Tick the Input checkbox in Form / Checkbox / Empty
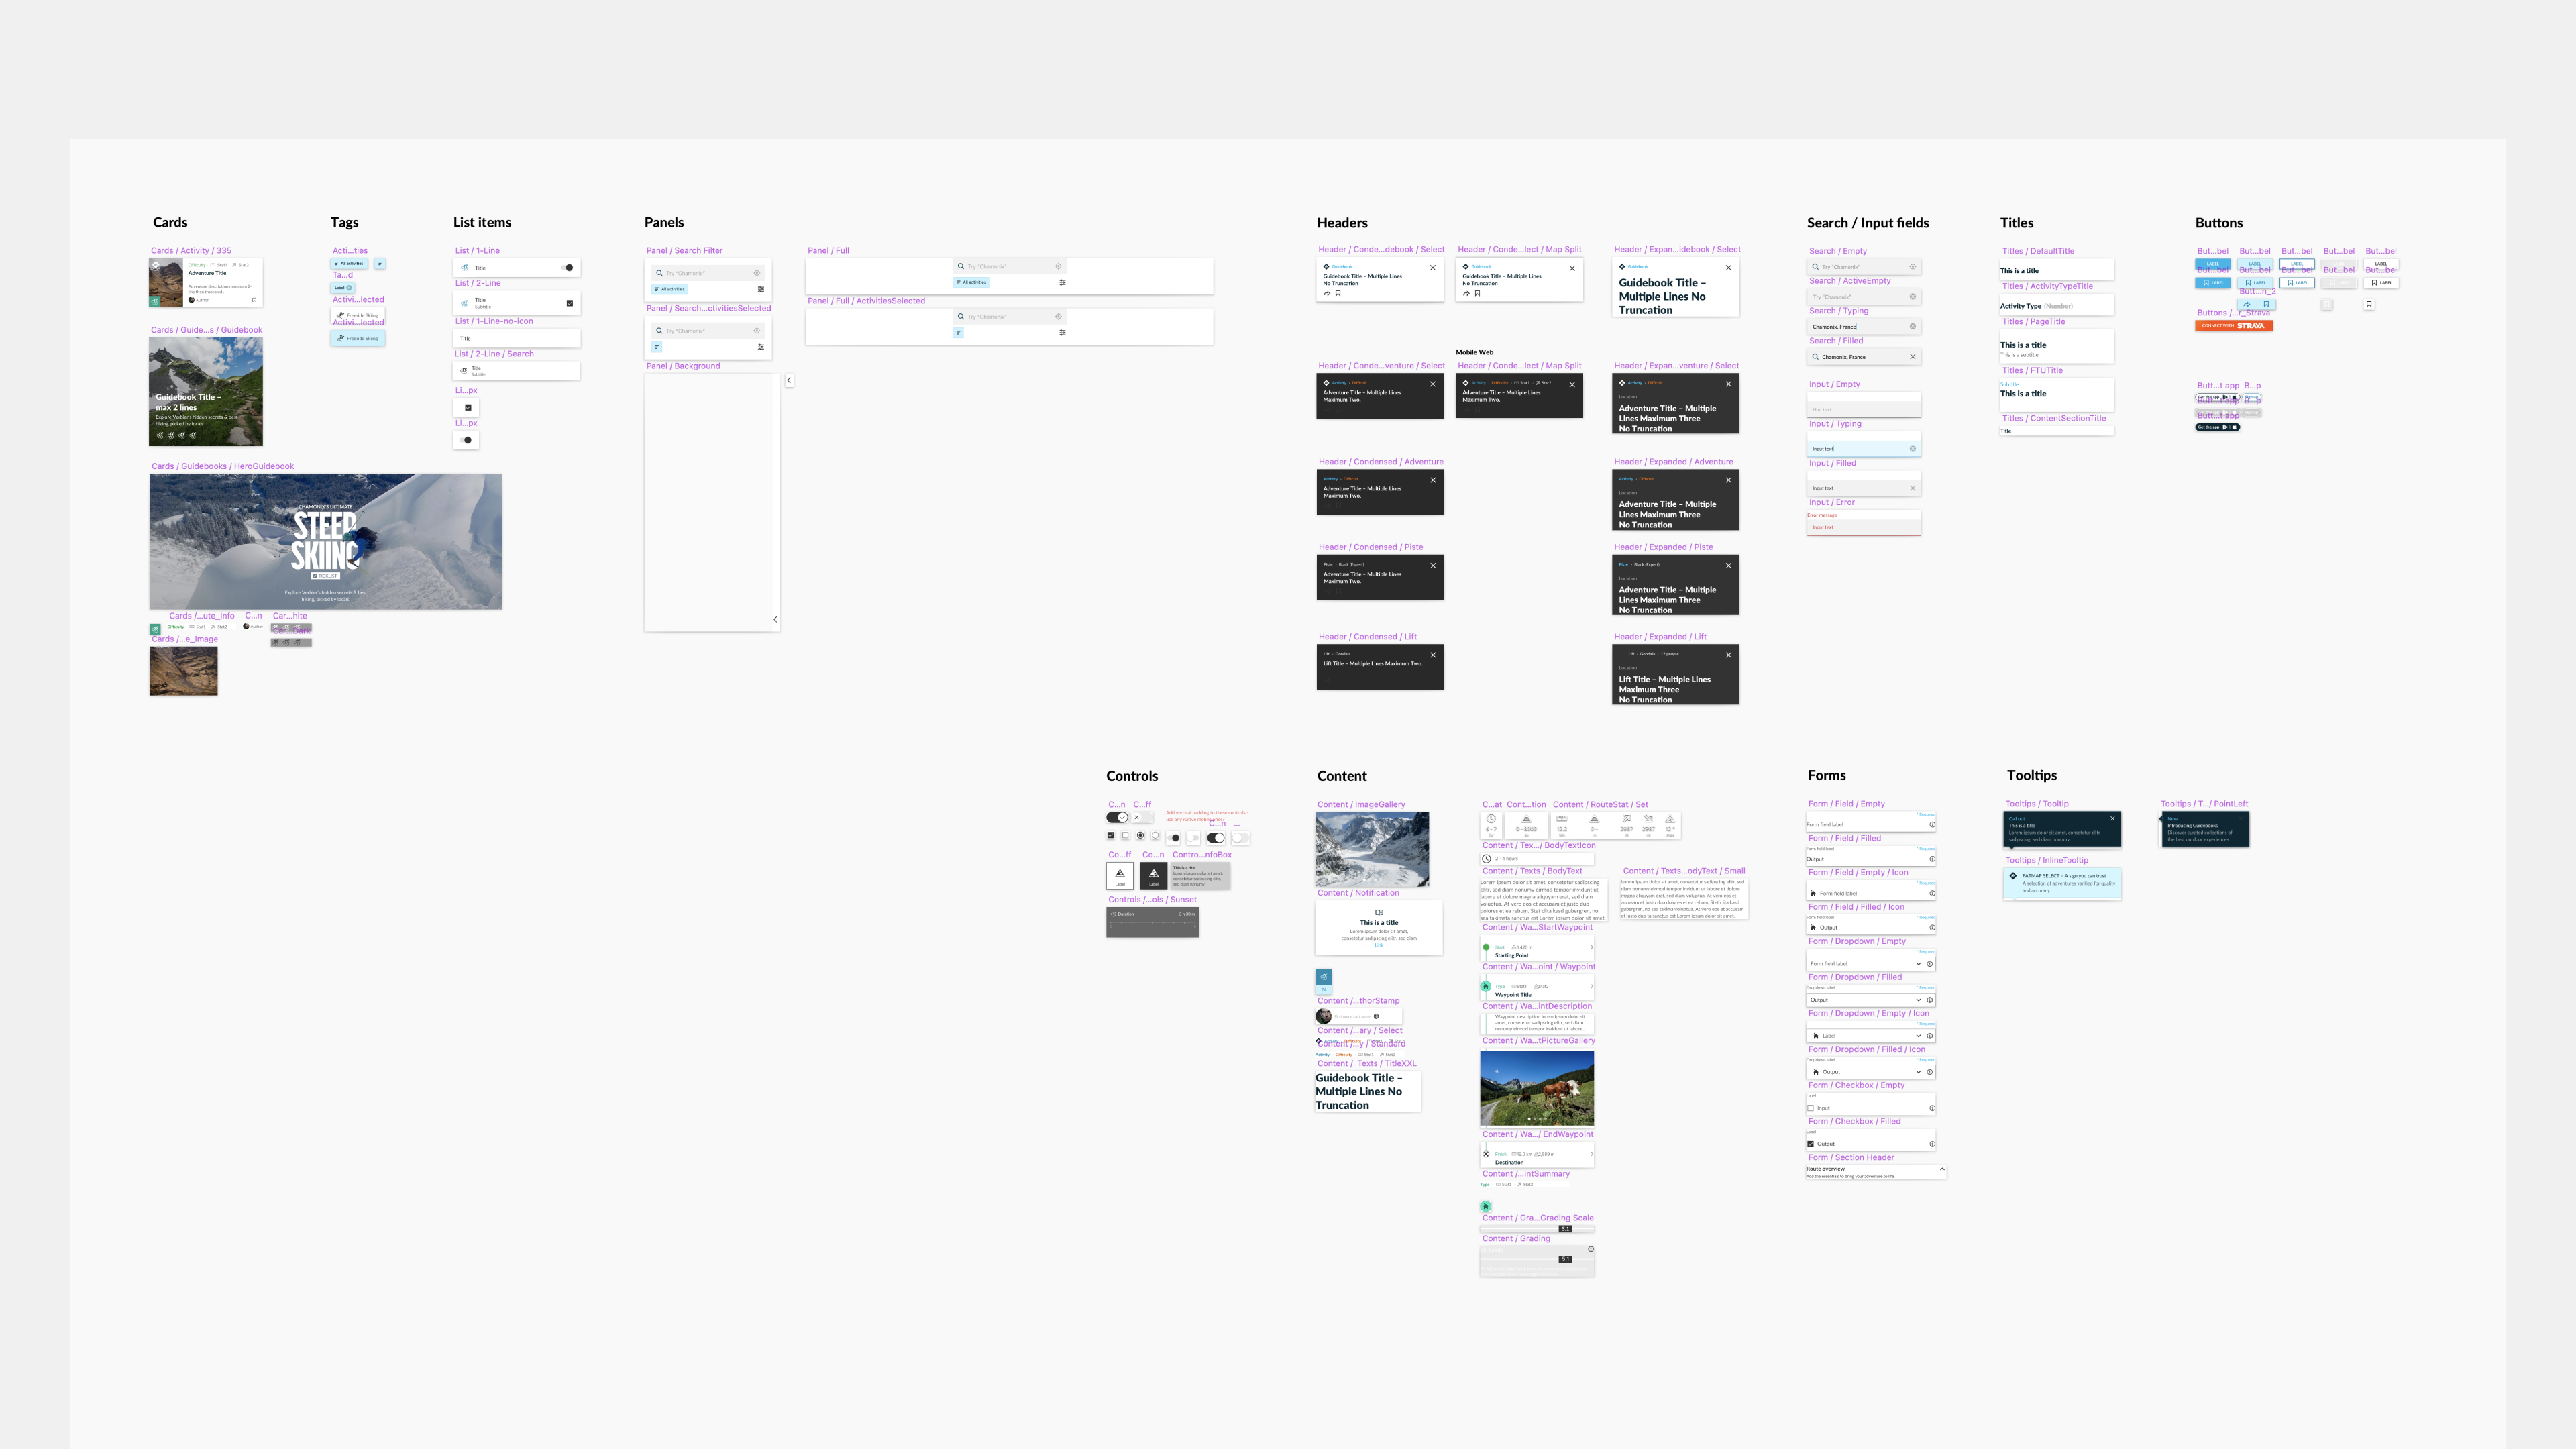Screen dimensions: 2576x1449 tap(1810, 1108)
